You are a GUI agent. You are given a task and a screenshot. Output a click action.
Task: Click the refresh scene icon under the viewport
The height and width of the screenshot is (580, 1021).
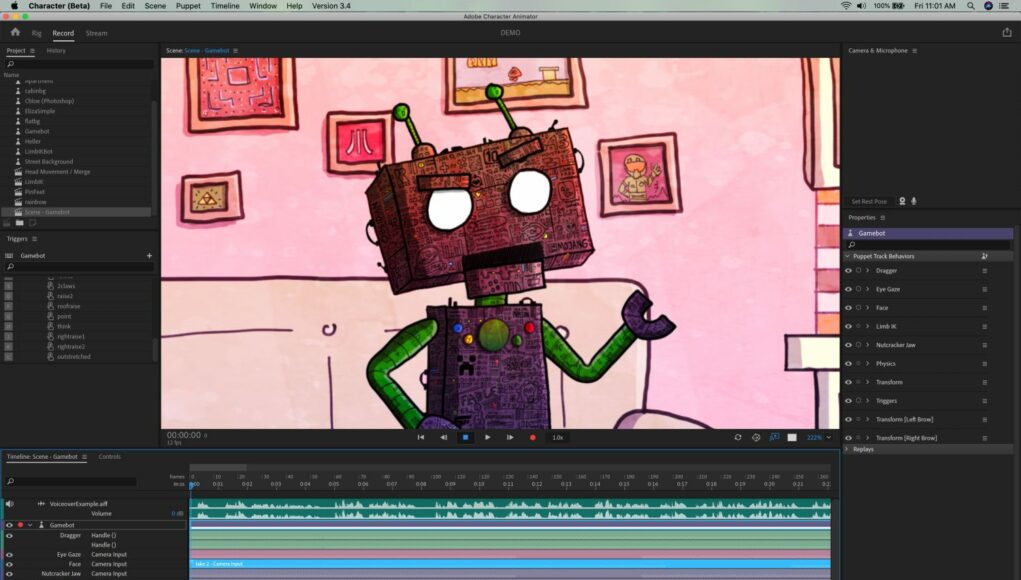coord(738,437)
